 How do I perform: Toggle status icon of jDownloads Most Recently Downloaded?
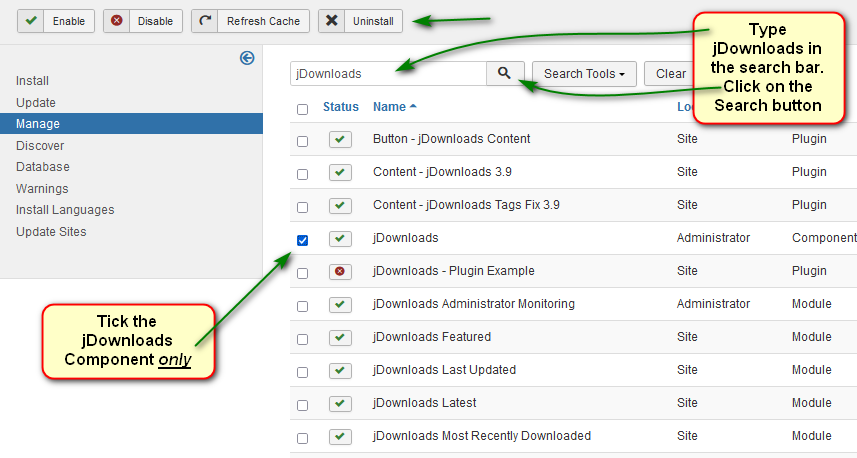340,436
